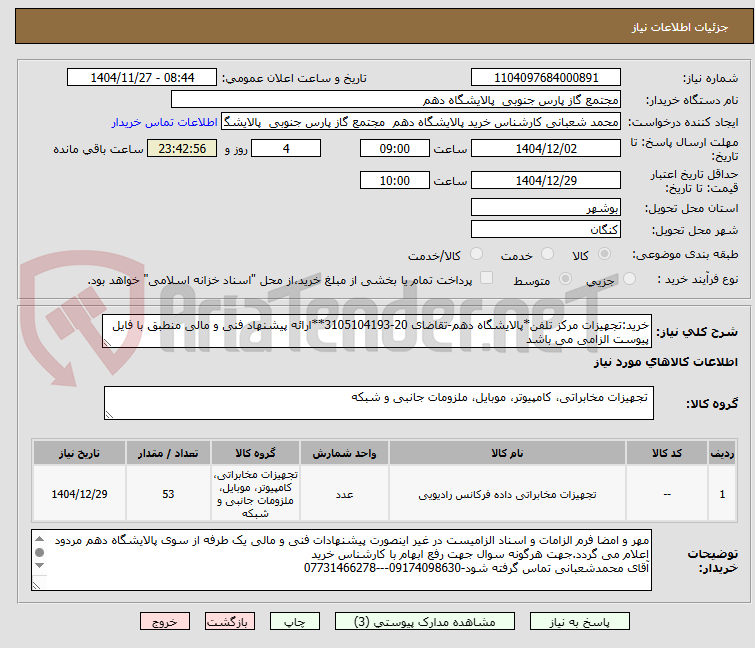Image resolution: width=755 pixels, height=648 pixels.
Task: Click the announcement date field 1404/11/27
Action: pos(142,78)
